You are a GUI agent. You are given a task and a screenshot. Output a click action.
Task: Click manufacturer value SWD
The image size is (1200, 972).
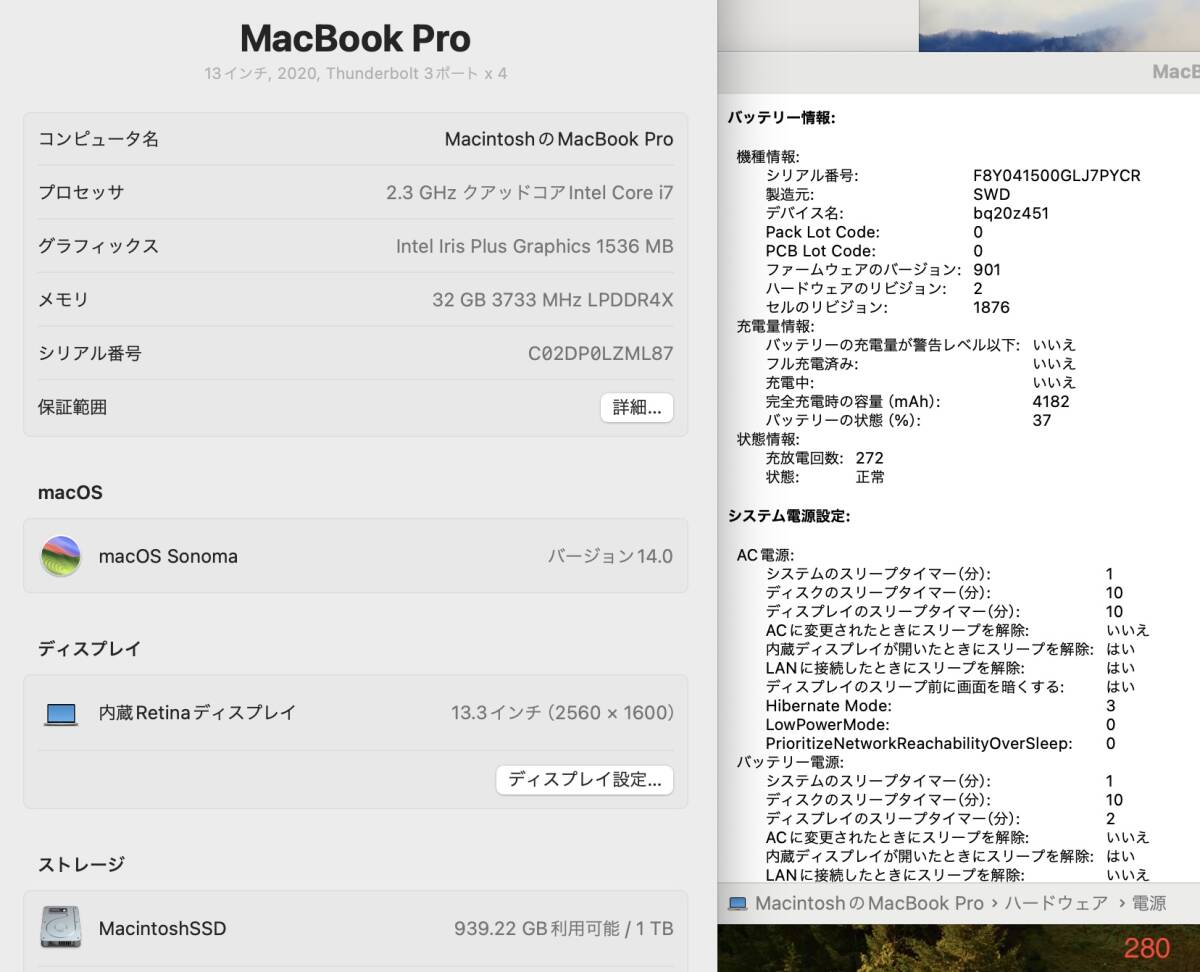(991, 194)
